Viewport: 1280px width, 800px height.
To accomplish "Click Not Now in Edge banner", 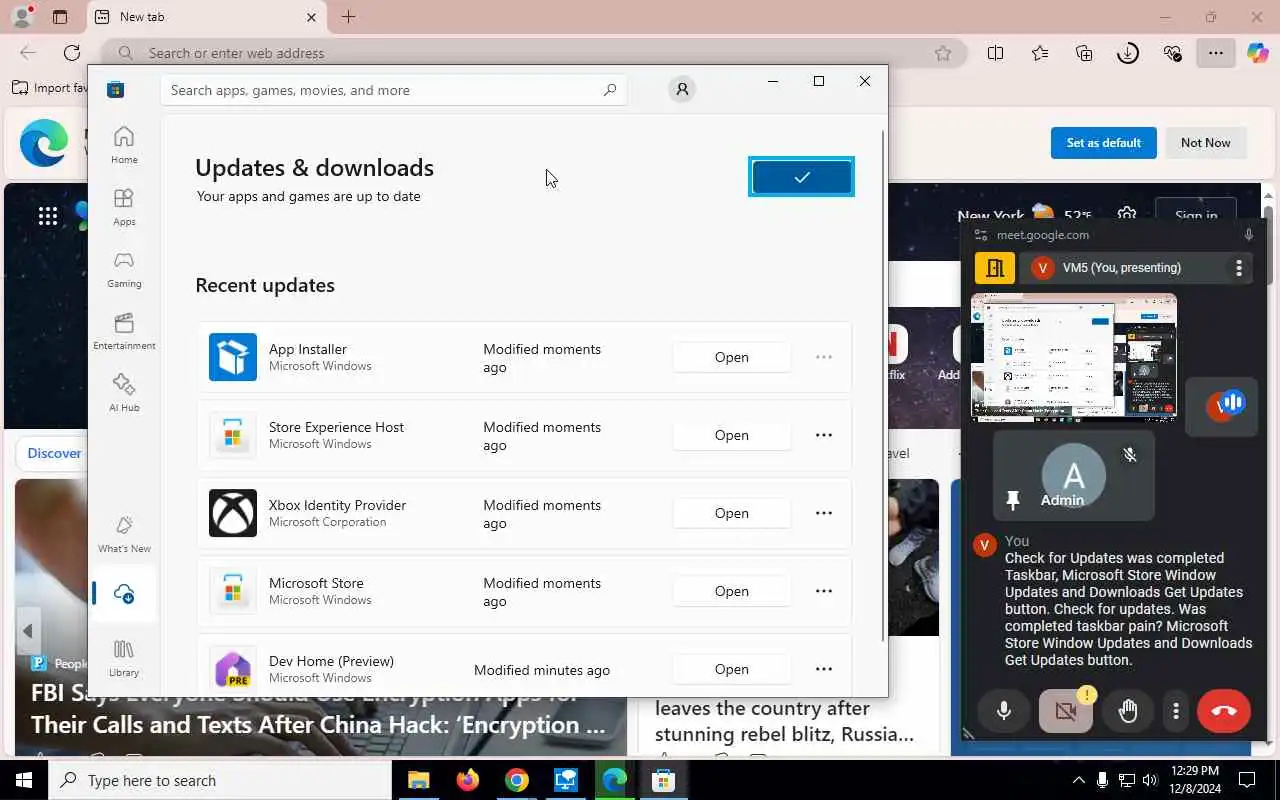I will [x=1205, y=143].
